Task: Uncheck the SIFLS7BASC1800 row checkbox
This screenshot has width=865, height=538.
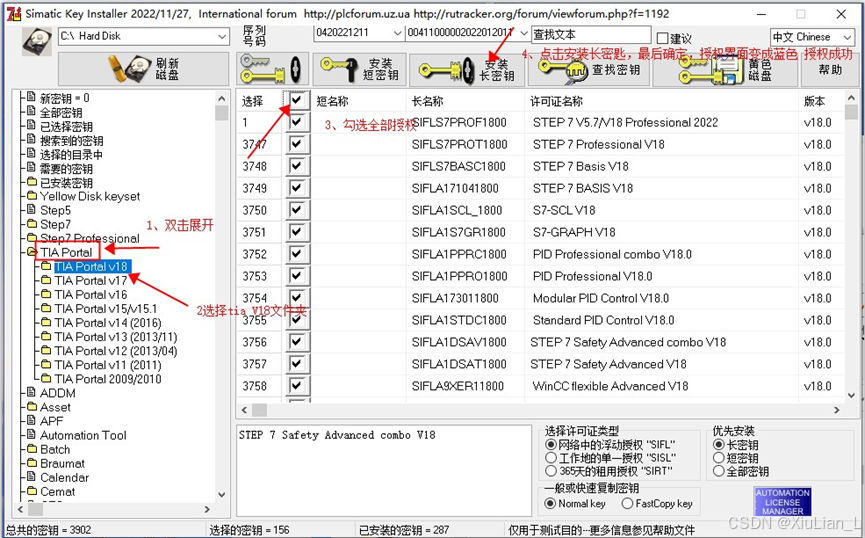Action: coord(297,166)
